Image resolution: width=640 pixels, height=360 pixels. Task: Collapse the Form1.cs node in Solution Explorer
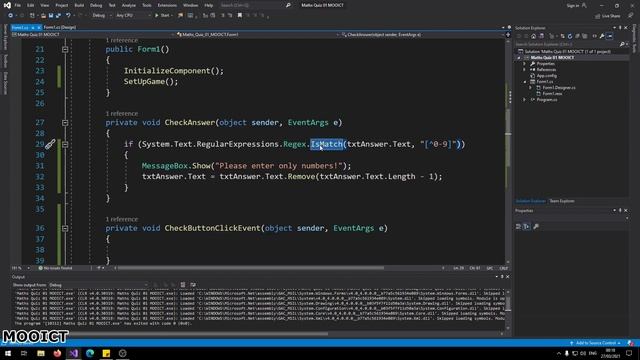[x=524, y=82]
